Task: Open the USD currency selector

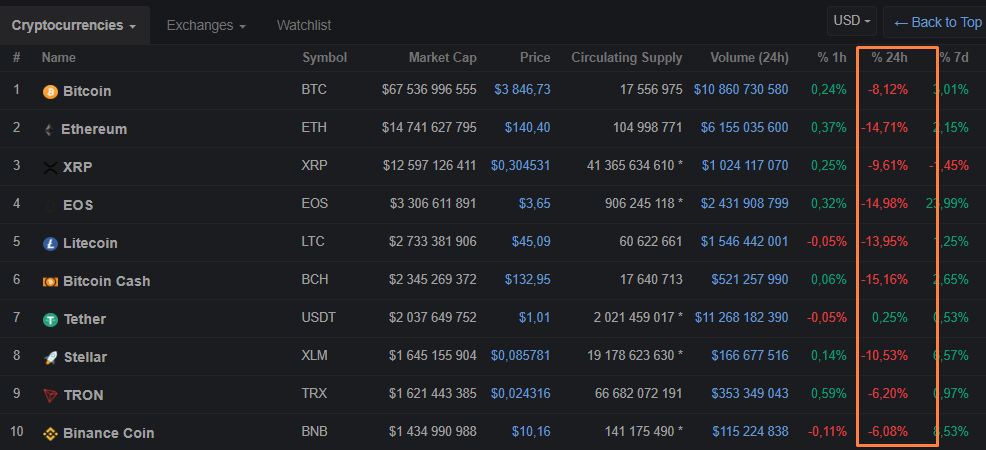Action: [x=853, y=21]
